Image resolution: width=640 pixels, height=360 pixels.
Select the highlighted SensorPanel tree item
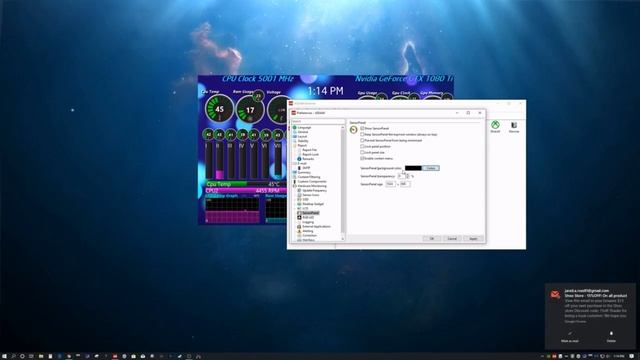coord(311,213)
